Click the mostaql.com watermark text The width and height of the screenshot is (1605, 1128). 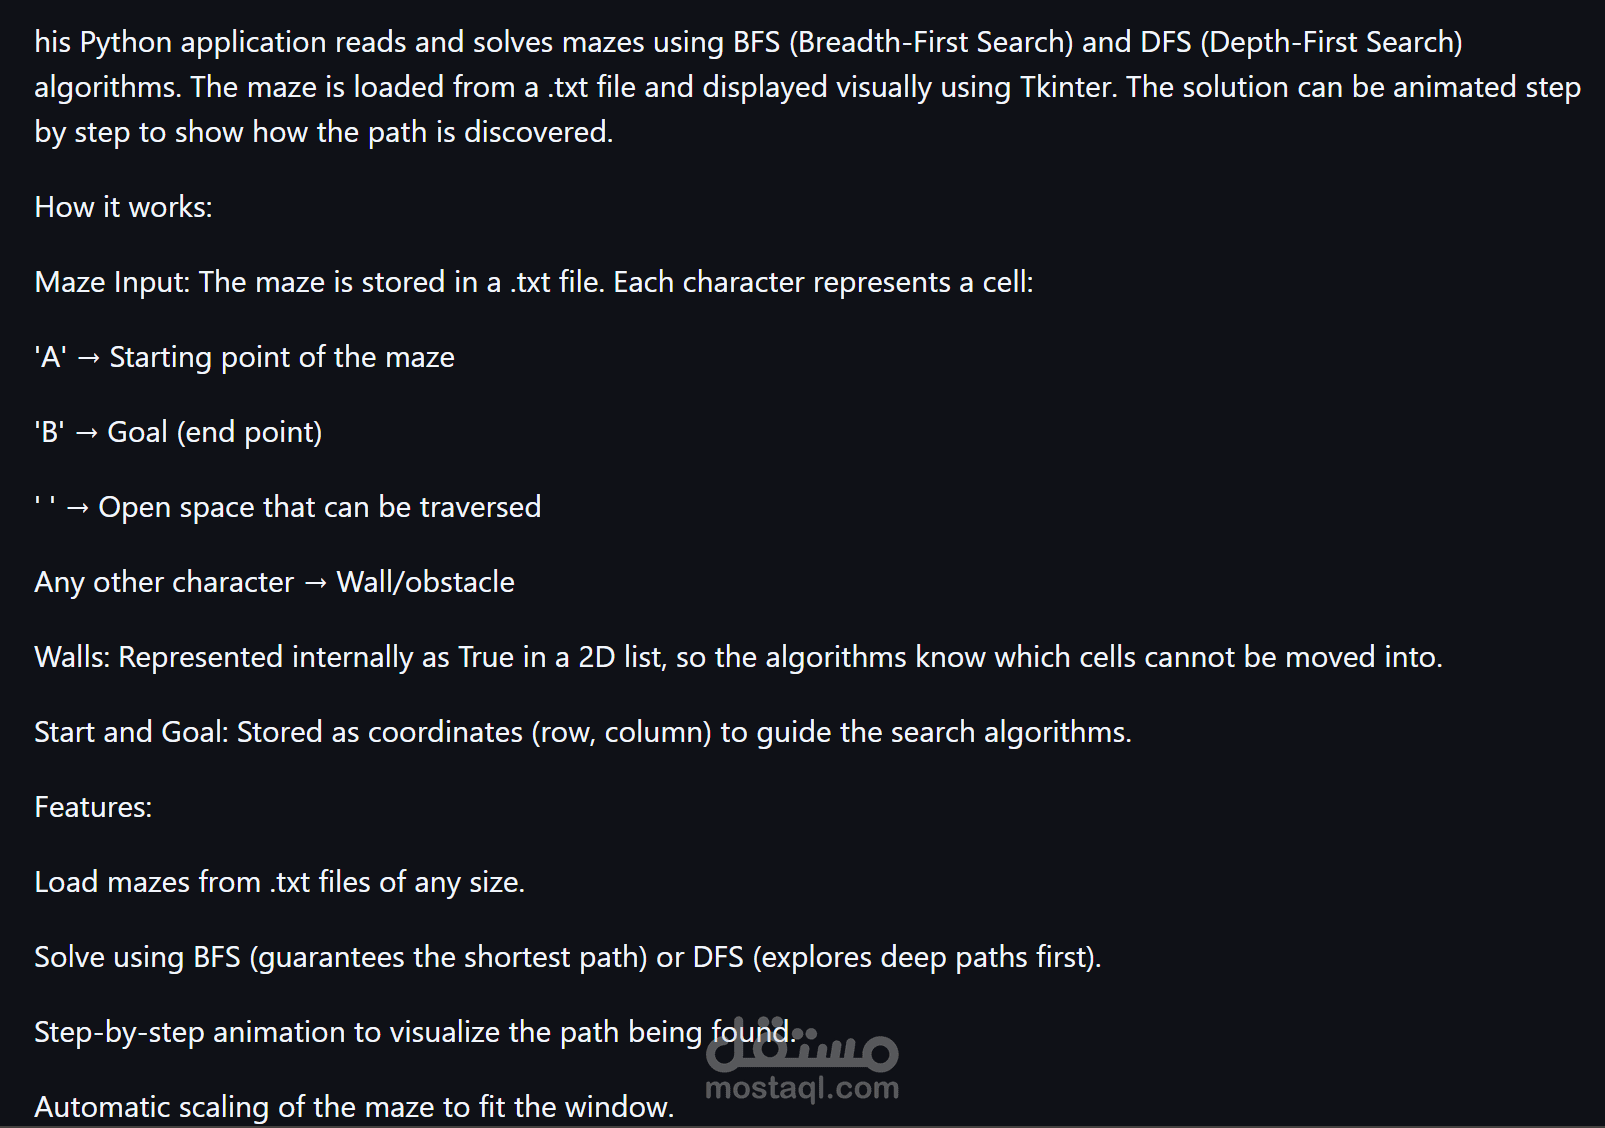coord(802,1088)
